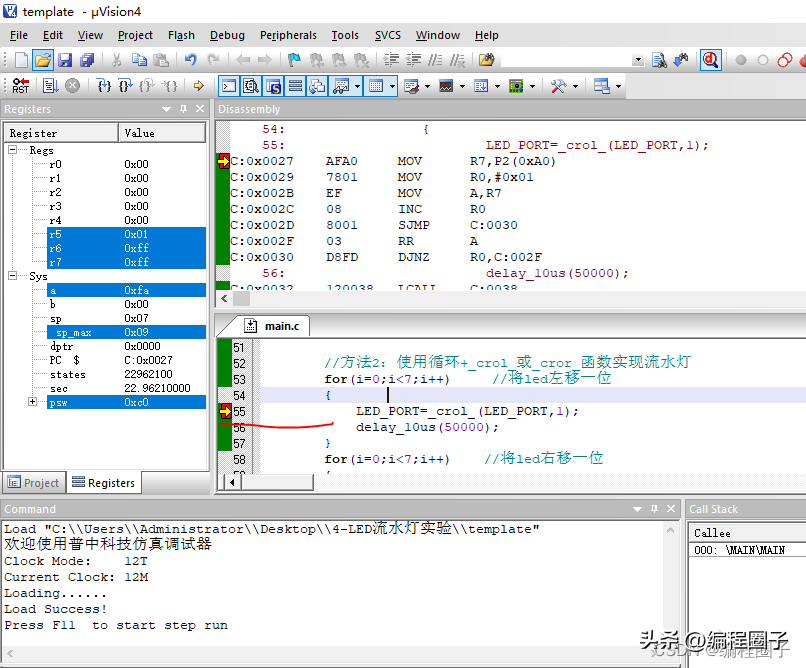This screenshot has width=806, height=668.
Task: Click the Undo icon in the toolbar
Action: tap(190, 60)
